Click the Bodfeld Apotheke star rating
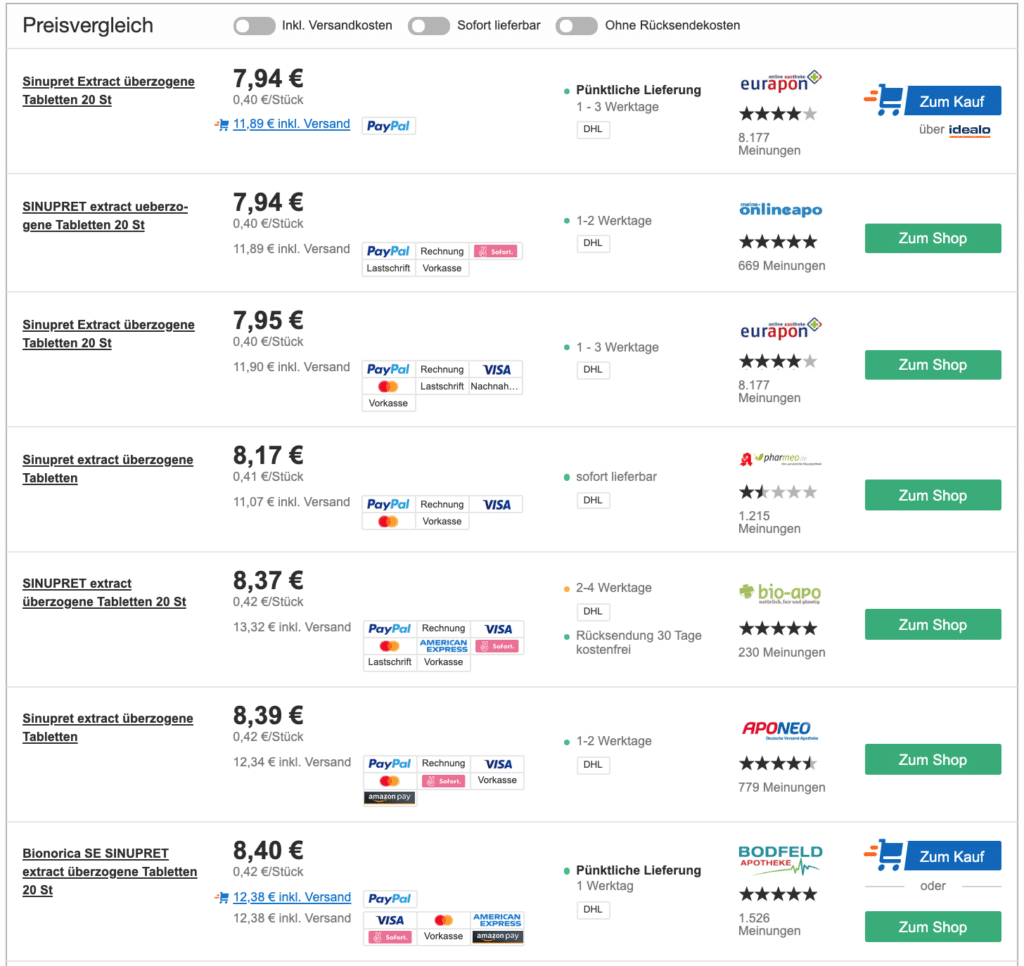 point(778,894)
